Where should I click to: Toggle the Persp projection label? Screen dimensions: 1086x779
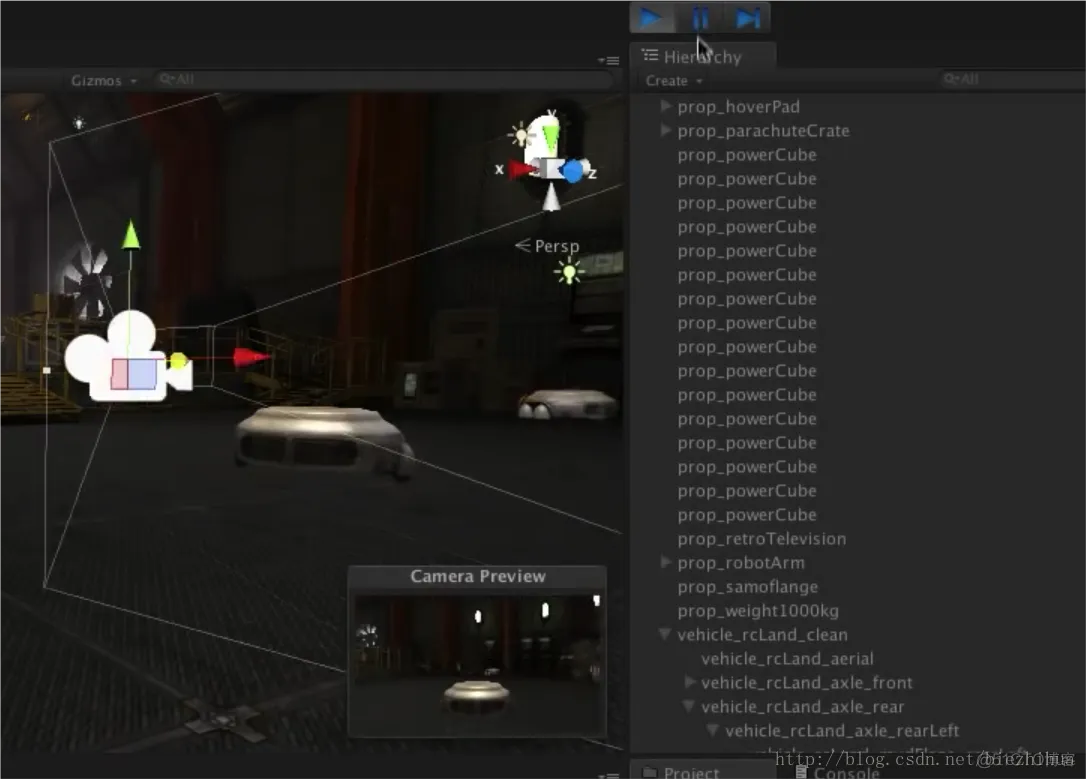548,246
